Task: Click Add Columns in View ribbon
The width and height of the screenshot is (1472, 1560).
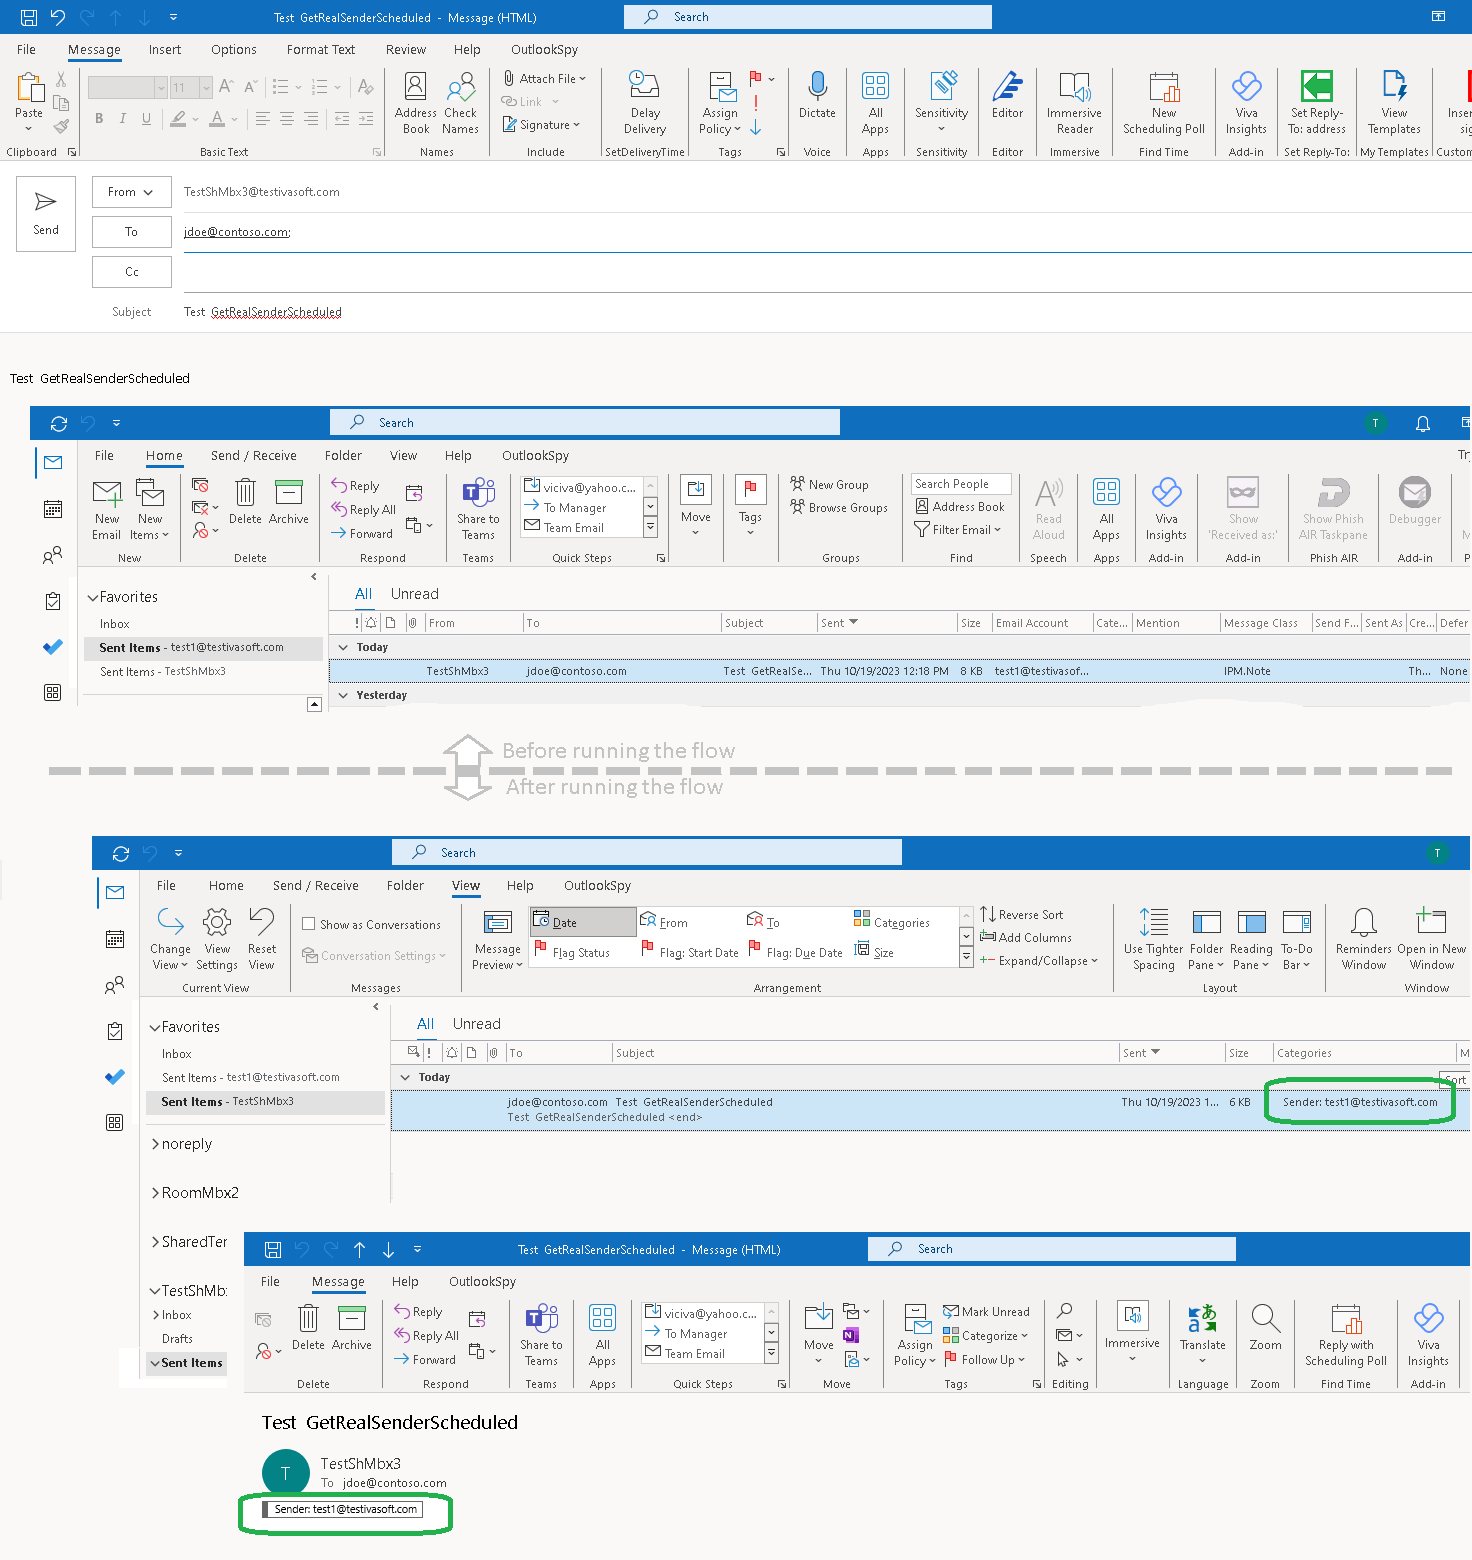Action: coord(1026,938)
